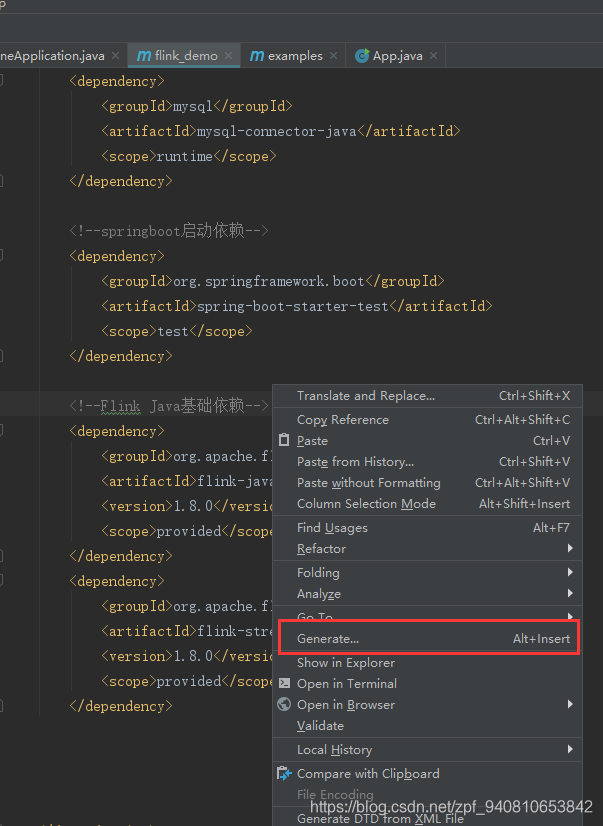This screenshot has height=826, width=603.
Task: Toggle Column Selection Mode
Action: [427, 504]
